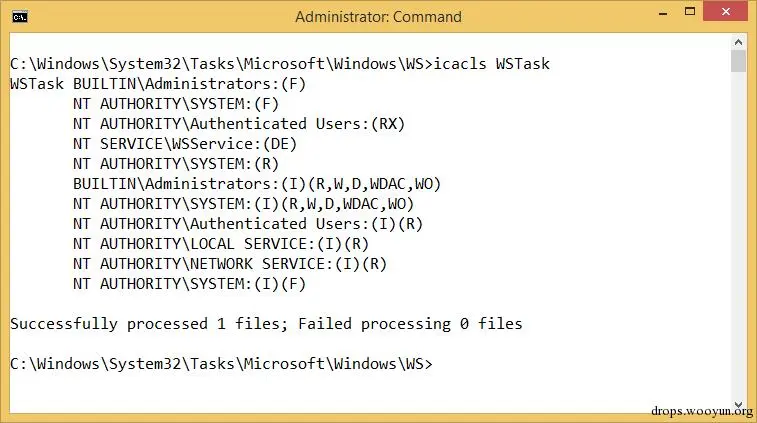Viewport: 757px width, 423px height.
Task: Maximize the command prompt window
Action: tap(690, 12)
